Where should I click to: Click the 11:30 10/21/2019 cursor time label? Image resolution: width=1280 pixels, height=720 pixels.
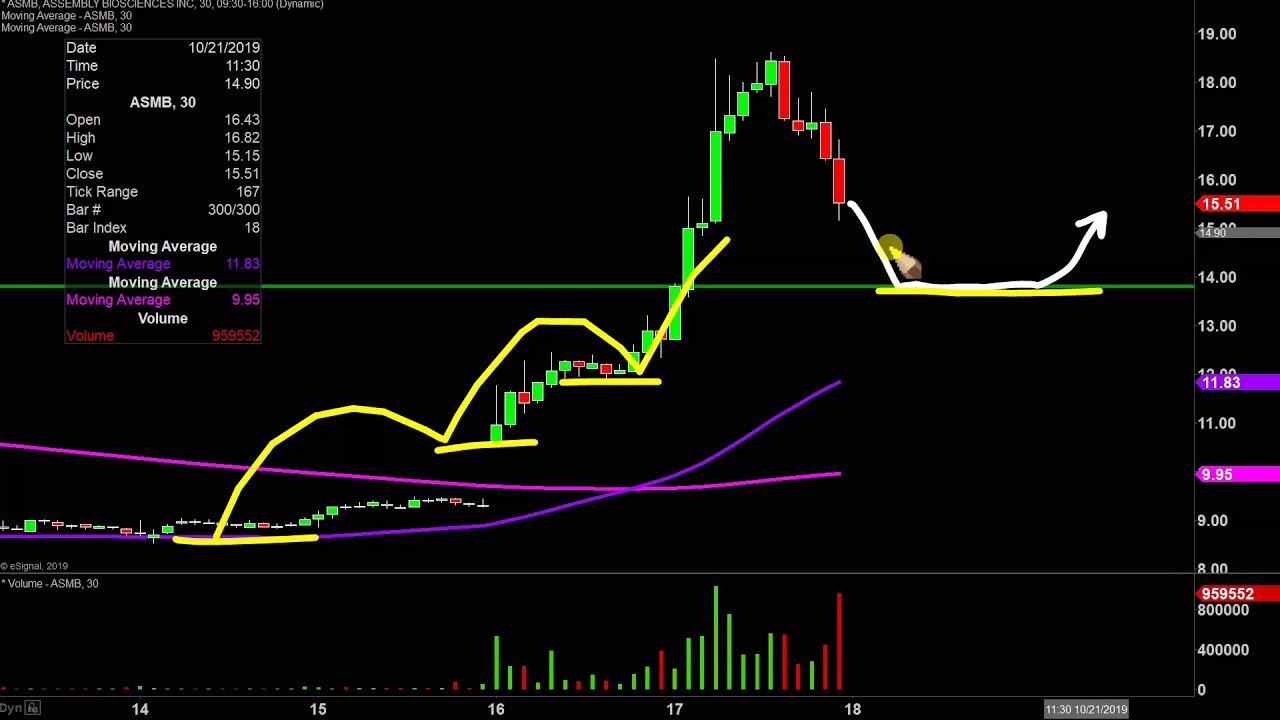(1086, 709)
